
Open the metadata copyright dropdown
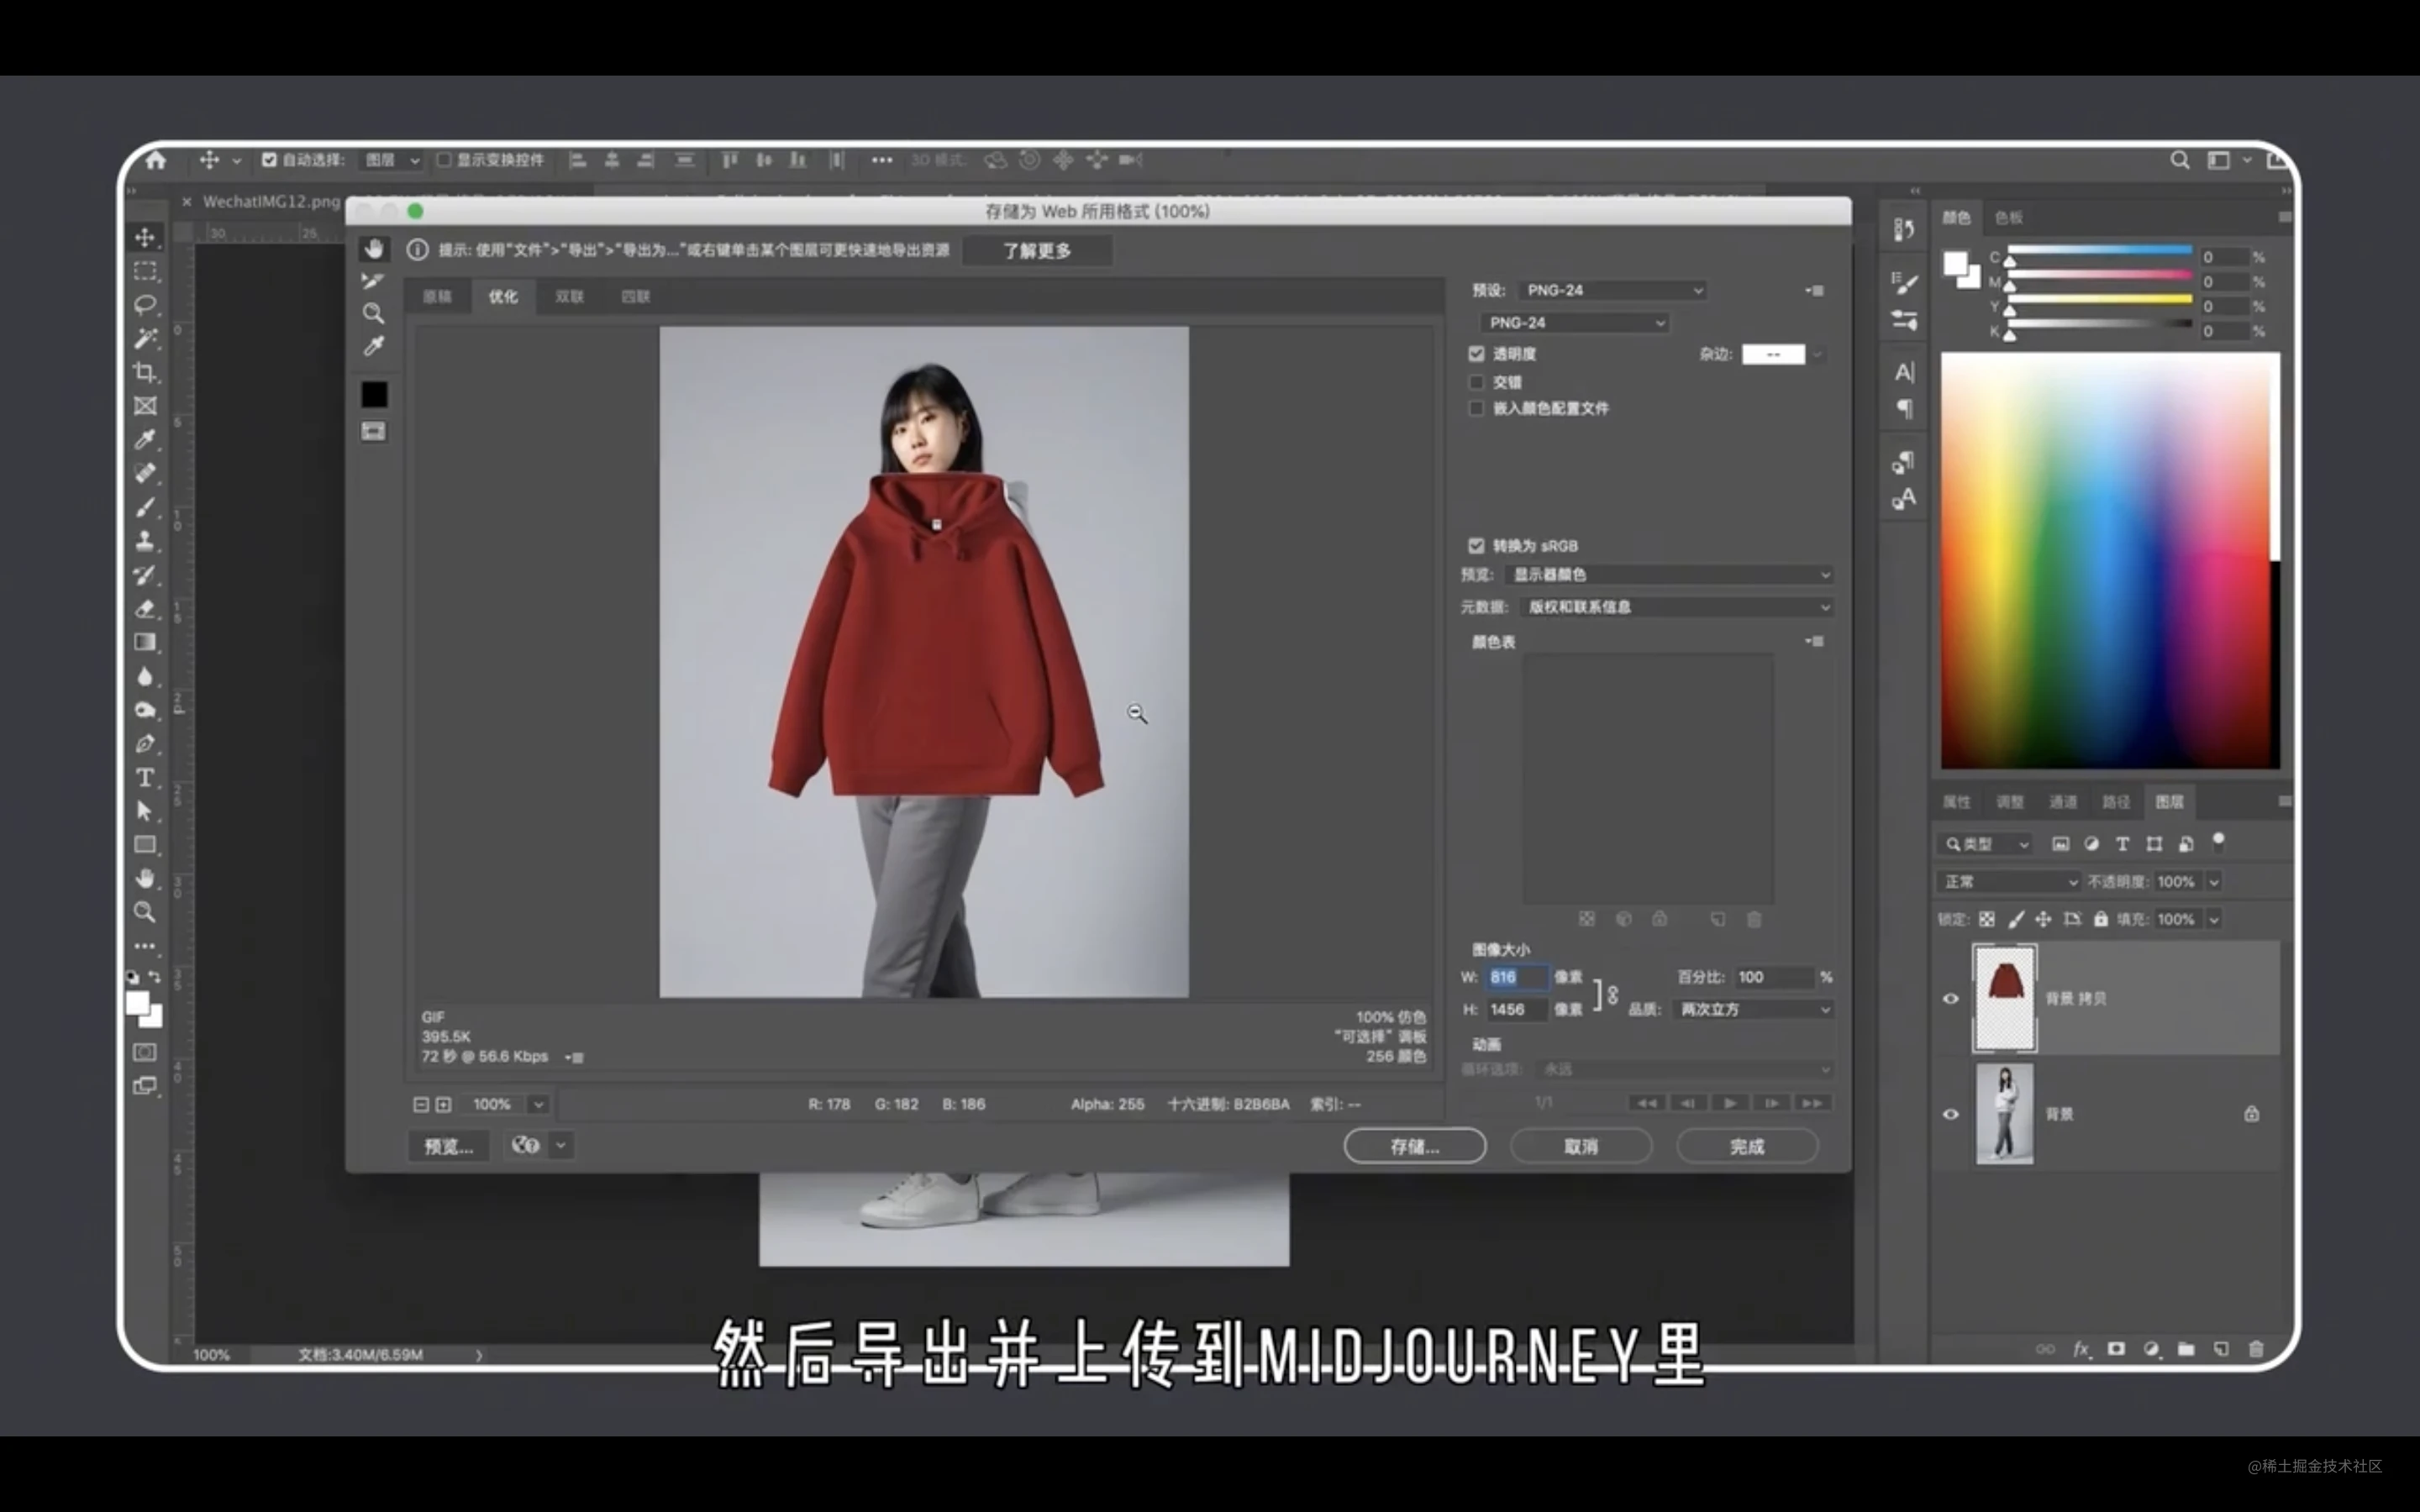1676,607
